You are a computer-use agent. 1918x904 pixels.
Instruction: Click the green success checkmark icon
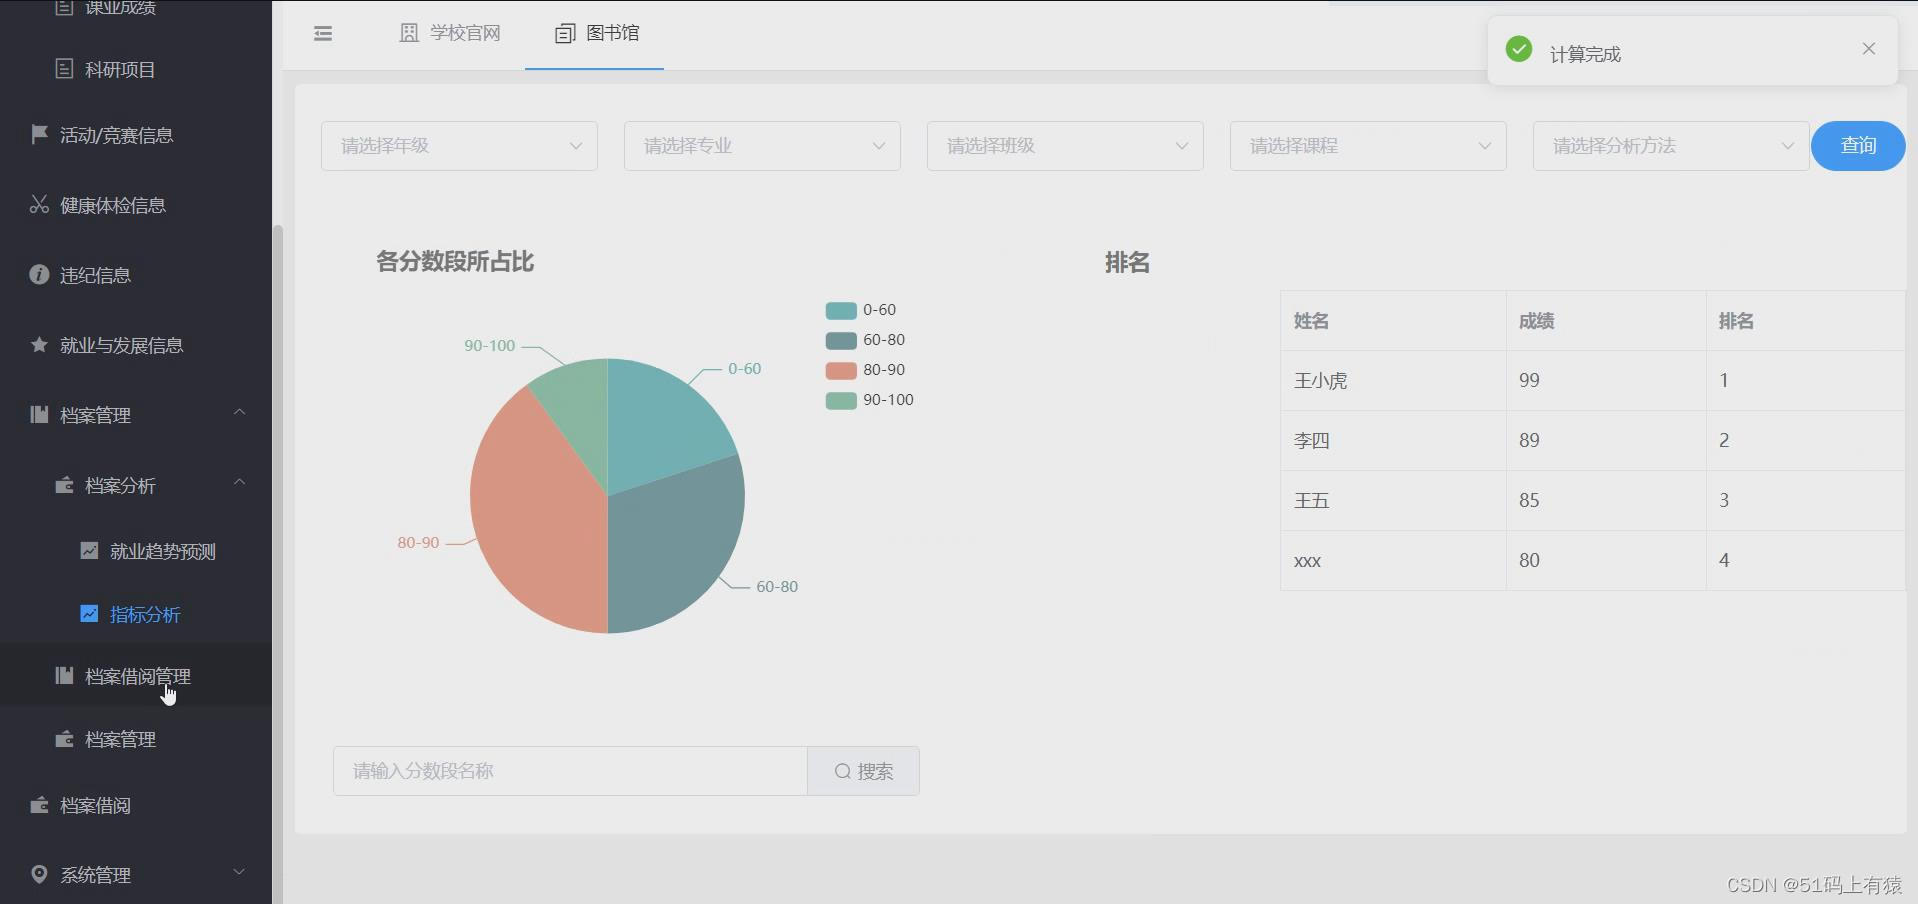[1519, 49]
